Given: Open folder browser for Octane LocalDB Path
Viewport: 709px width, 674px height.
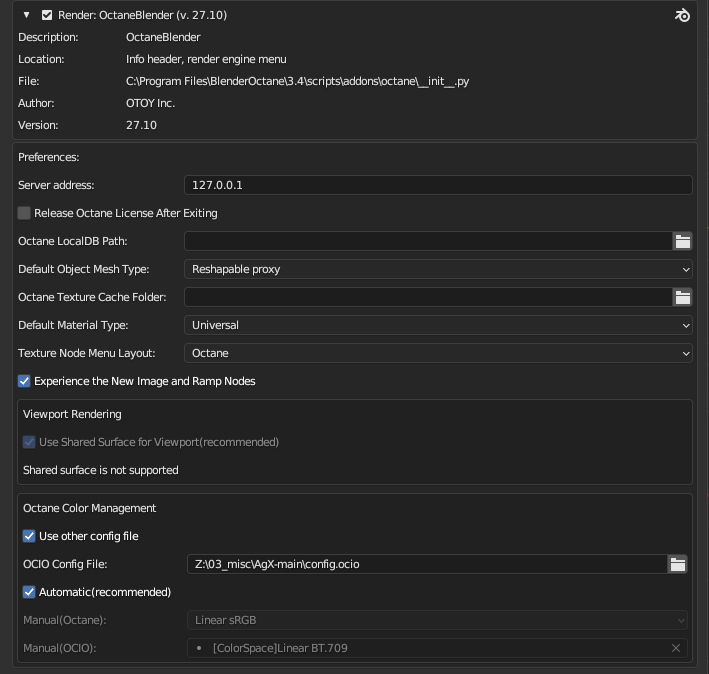Looking at the screenshot, I should pos(682,241).
